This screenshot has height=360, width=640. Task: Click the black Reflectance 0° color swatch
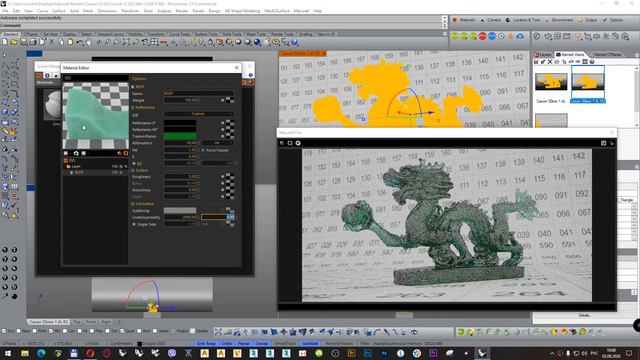click(x=180, y=122)
